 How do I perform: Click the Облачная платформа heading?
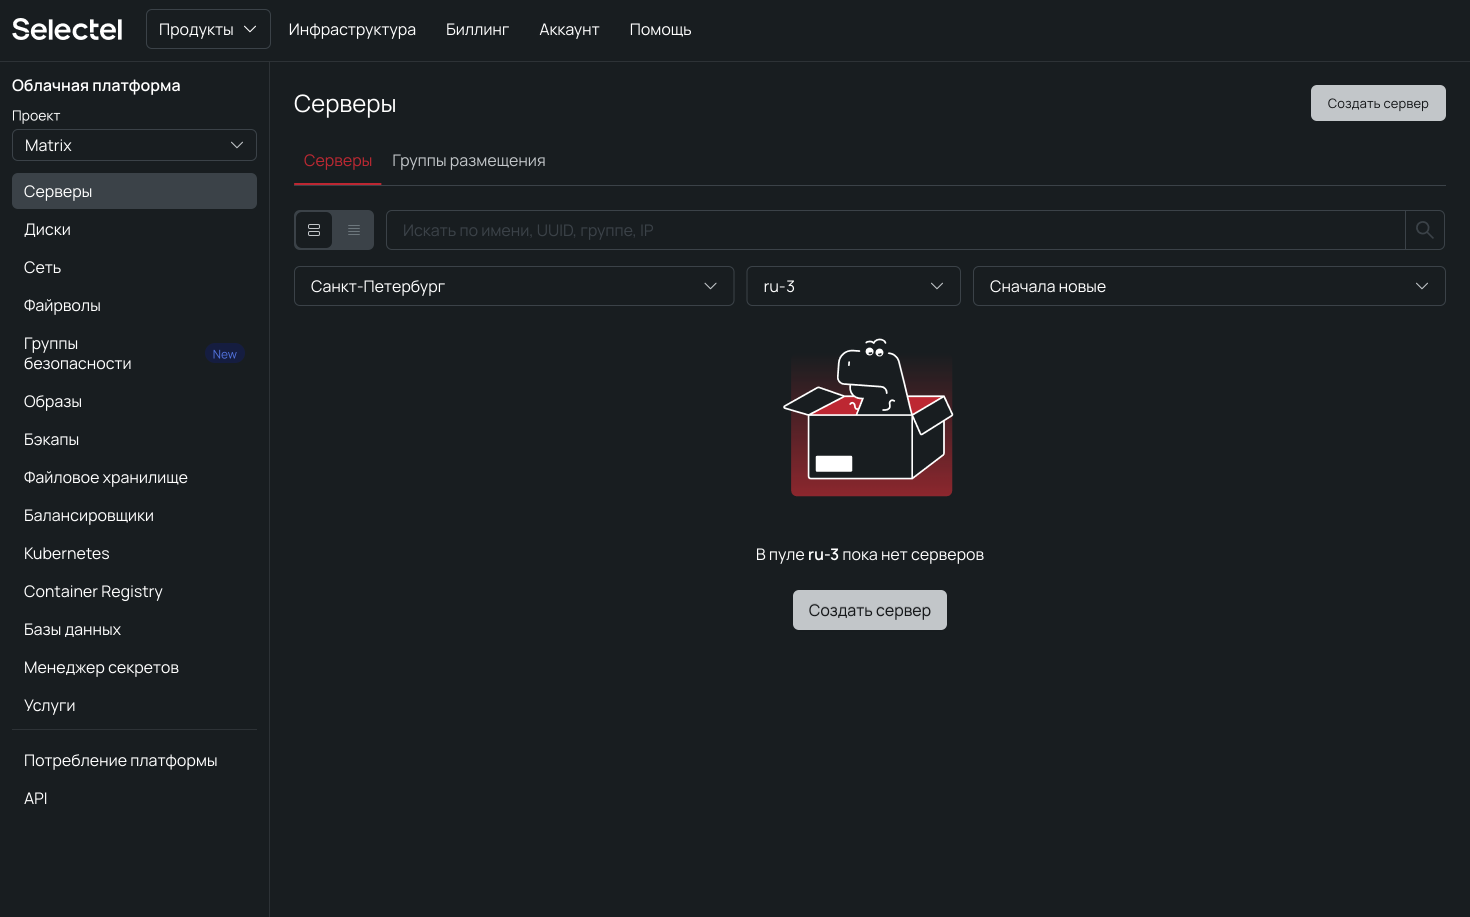coord(96,85)
